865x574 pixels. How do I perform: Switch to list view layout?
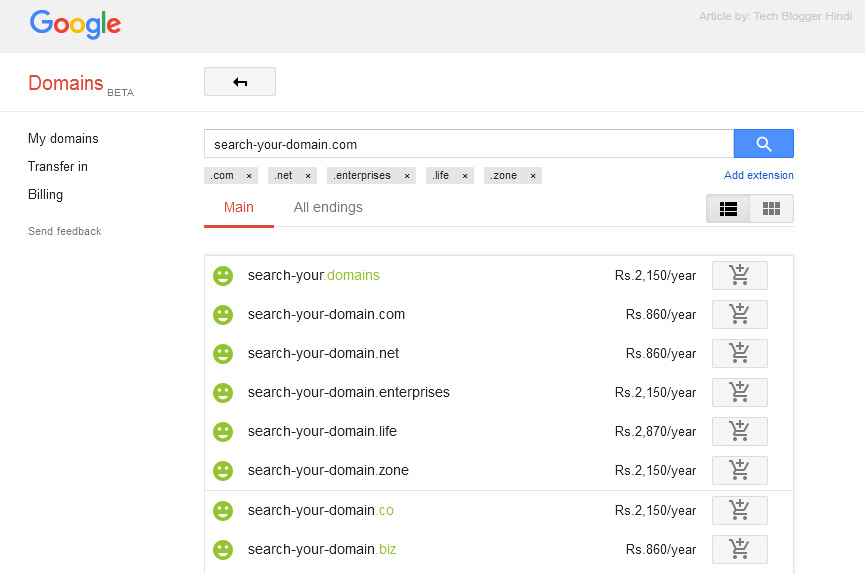click(x=728, y=209)
